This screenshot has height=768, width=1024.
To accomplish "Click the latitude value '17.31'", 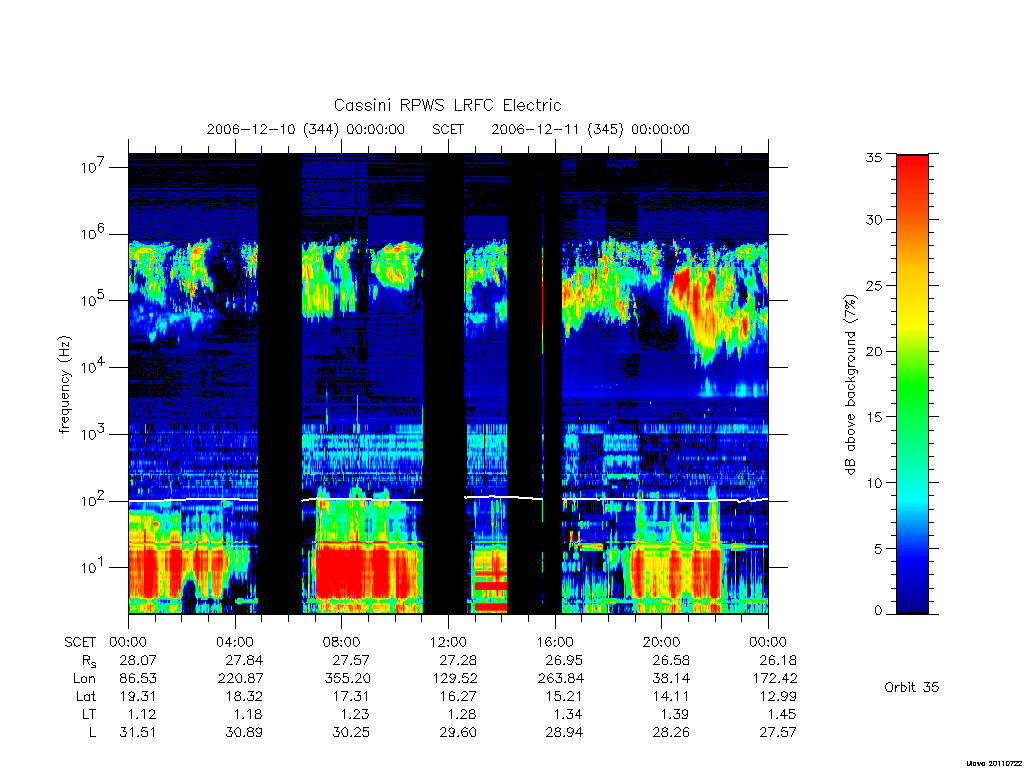I will click(351, 696).
